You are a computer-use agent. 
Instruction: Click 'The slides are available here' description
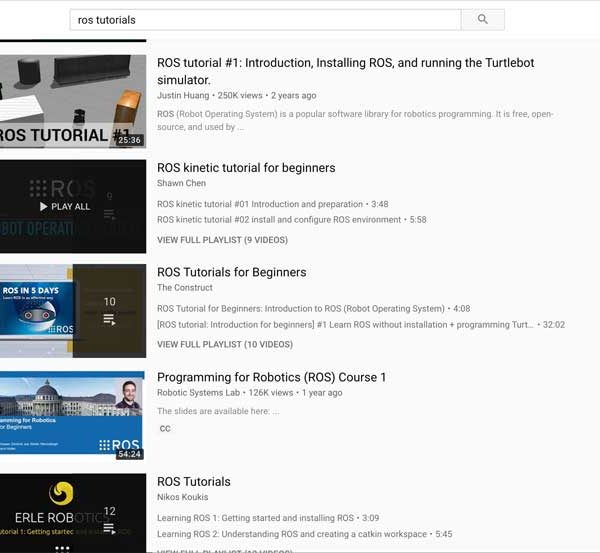218,411
